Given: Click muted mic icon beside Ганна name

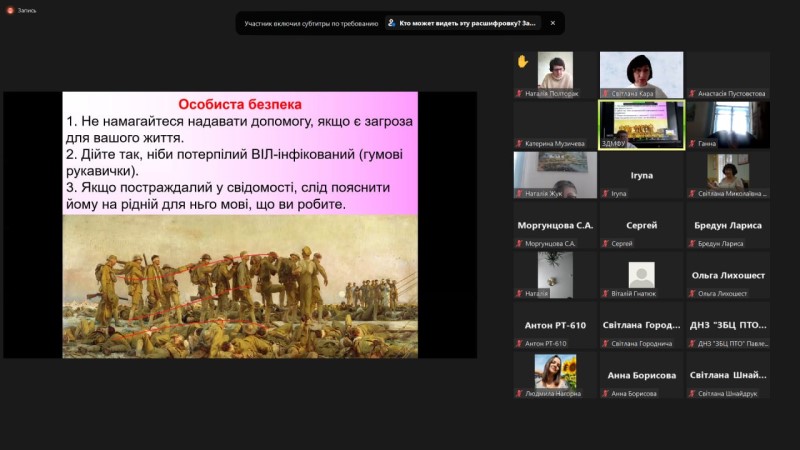Looking at the screenshot, I should point(692,143).
